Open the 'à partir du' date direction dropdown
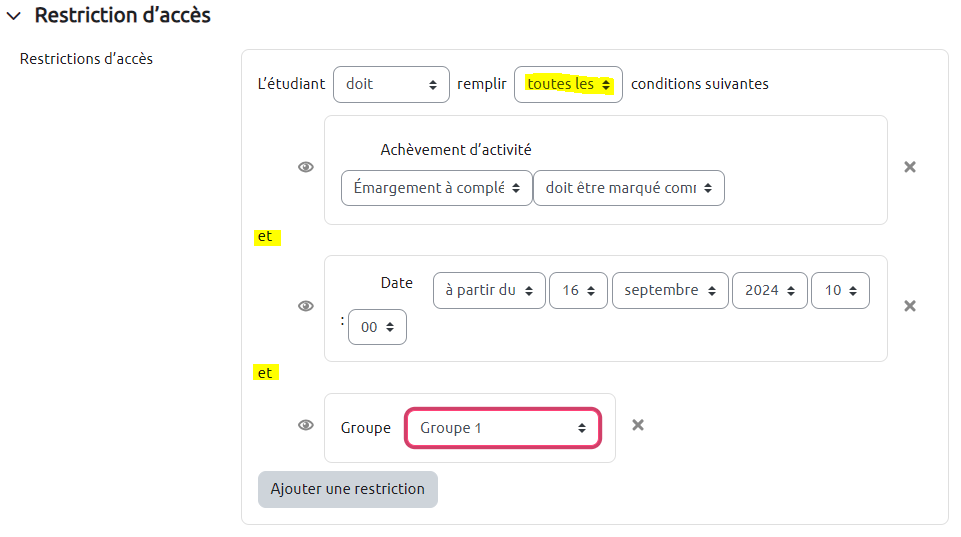 point(489,291)
